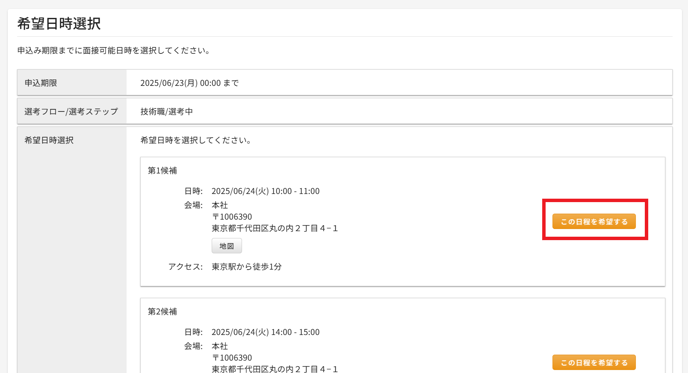Click the 第2候補 card title
688x373 pixels.
pyautogui.click(x=162, y=311)
